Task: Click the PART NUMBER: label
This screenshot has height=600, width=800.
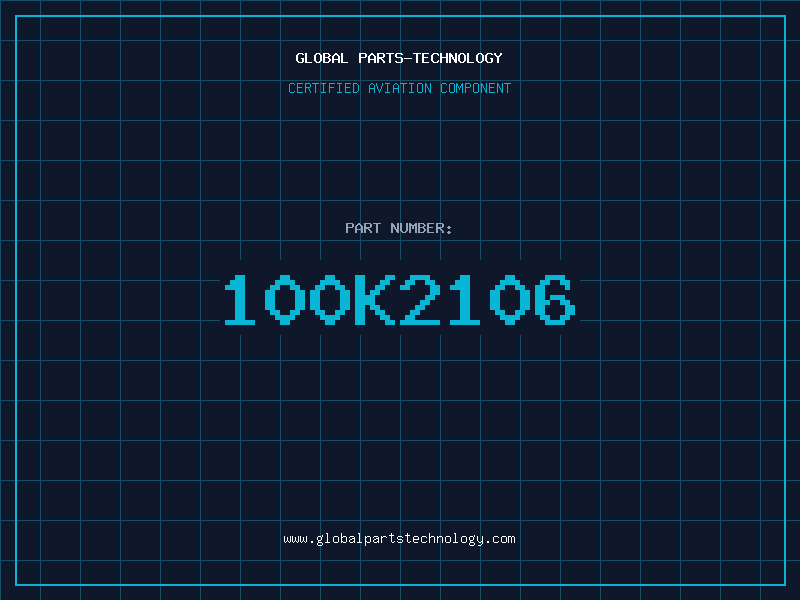Action: 399,228
